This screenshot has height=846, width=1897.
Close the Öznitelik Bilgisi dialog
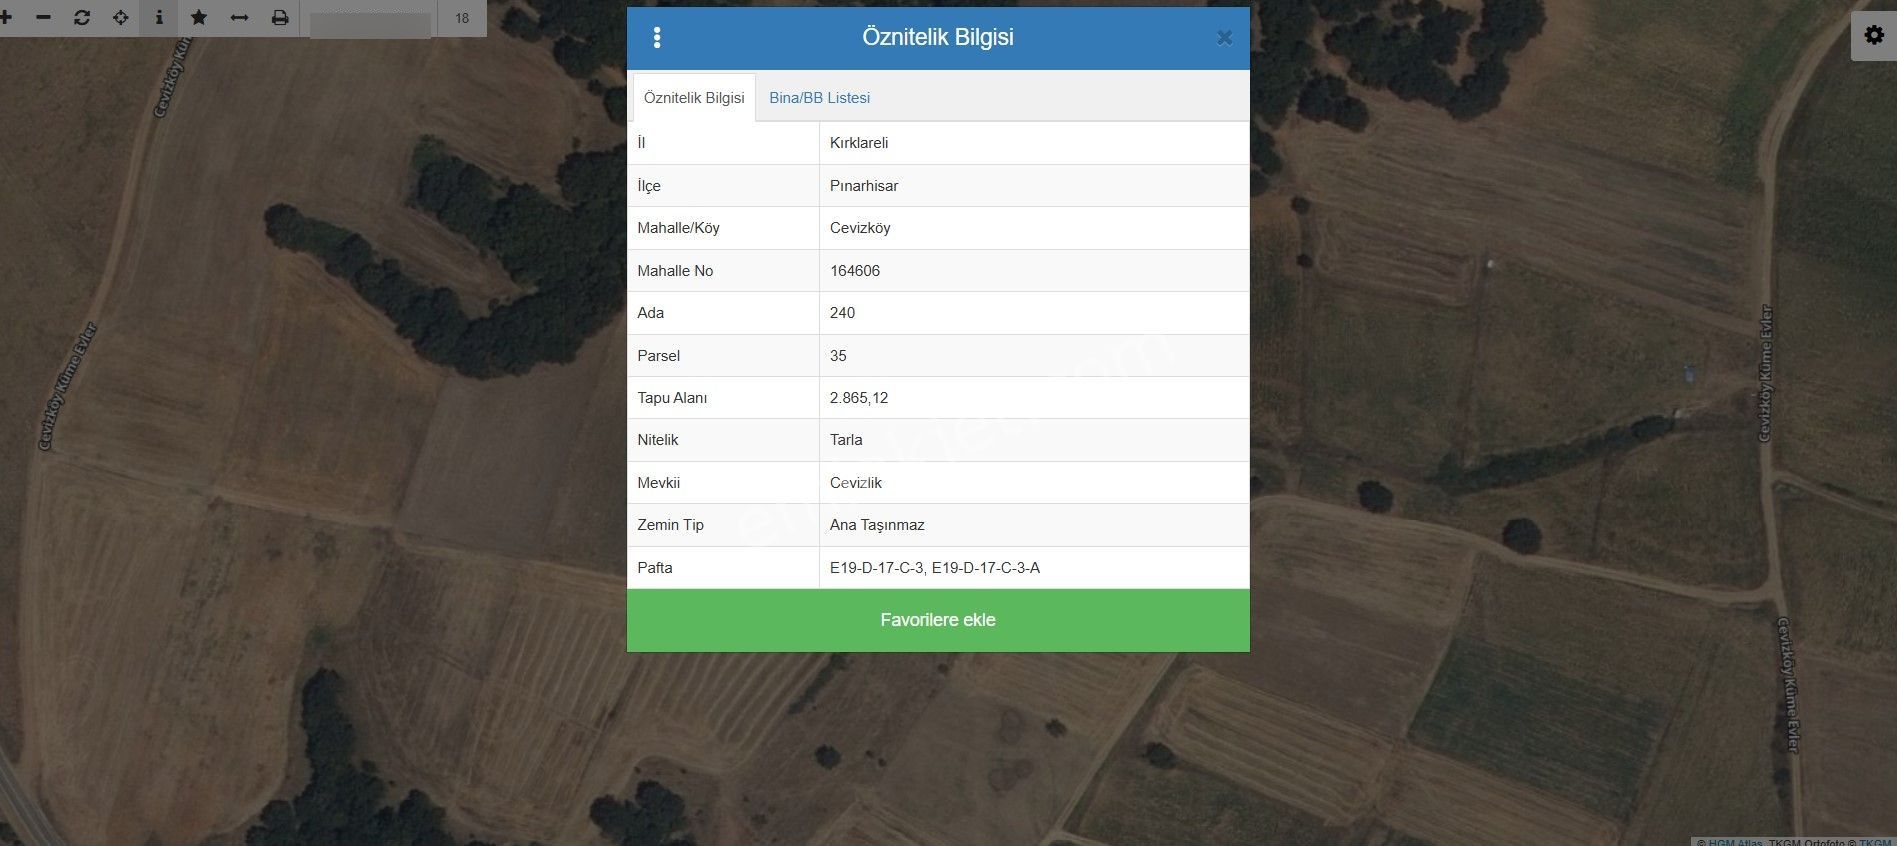click(1224, 38)
